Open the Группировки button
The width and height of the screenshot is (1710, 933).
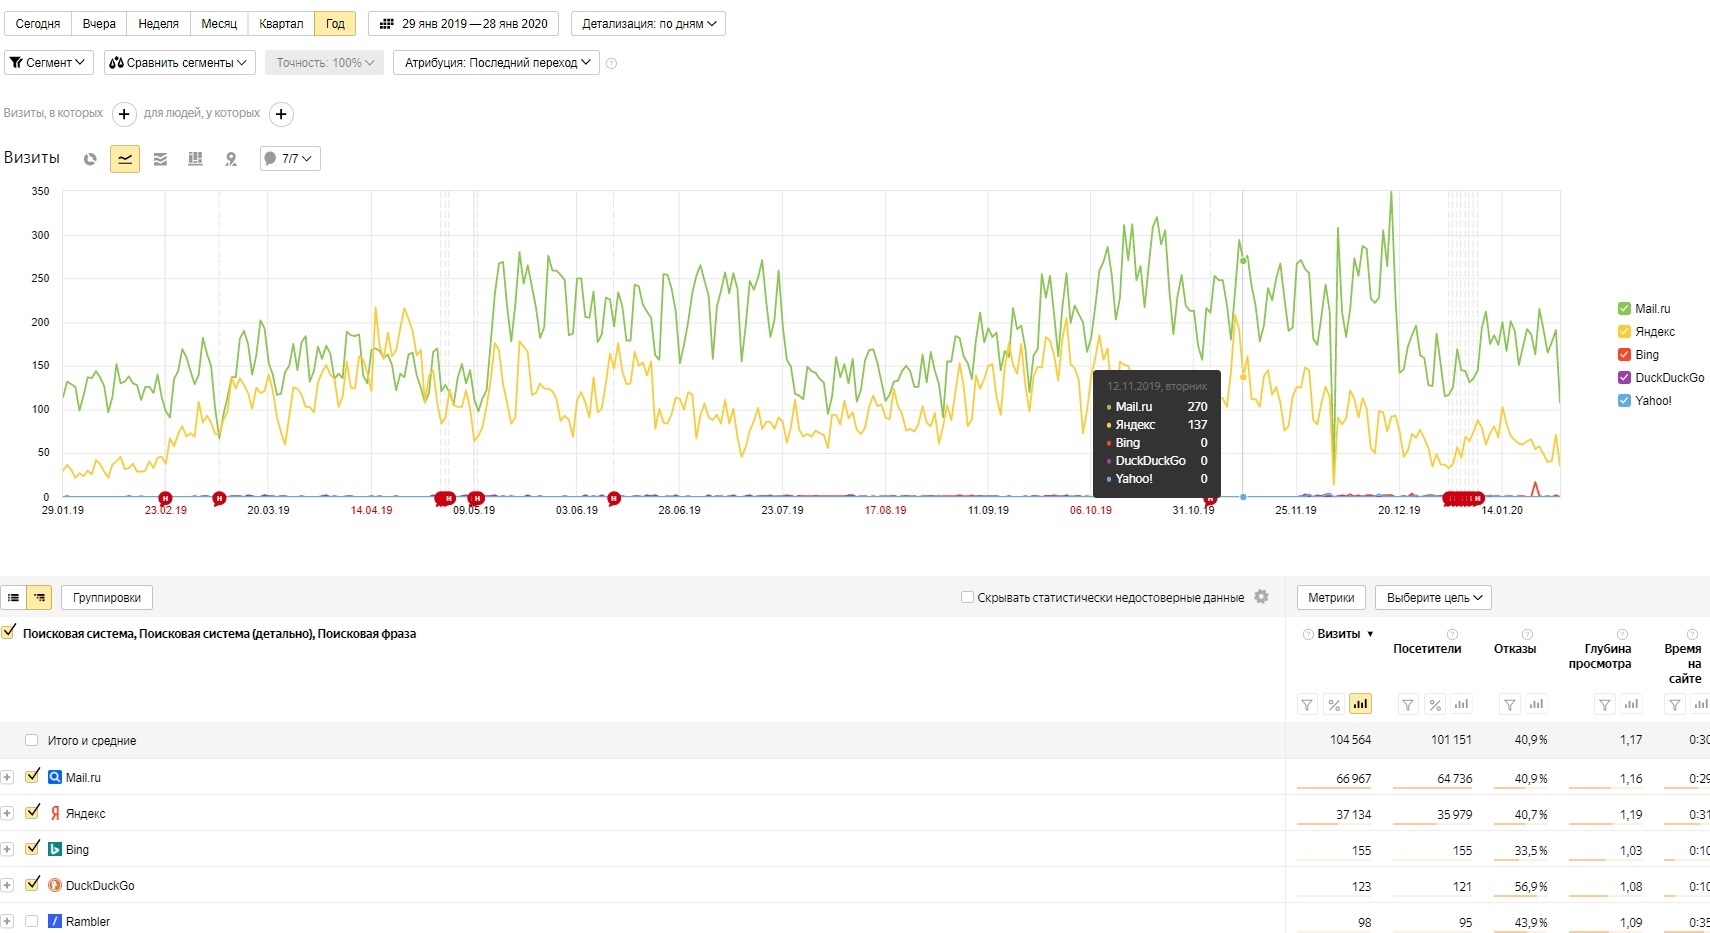107,598
